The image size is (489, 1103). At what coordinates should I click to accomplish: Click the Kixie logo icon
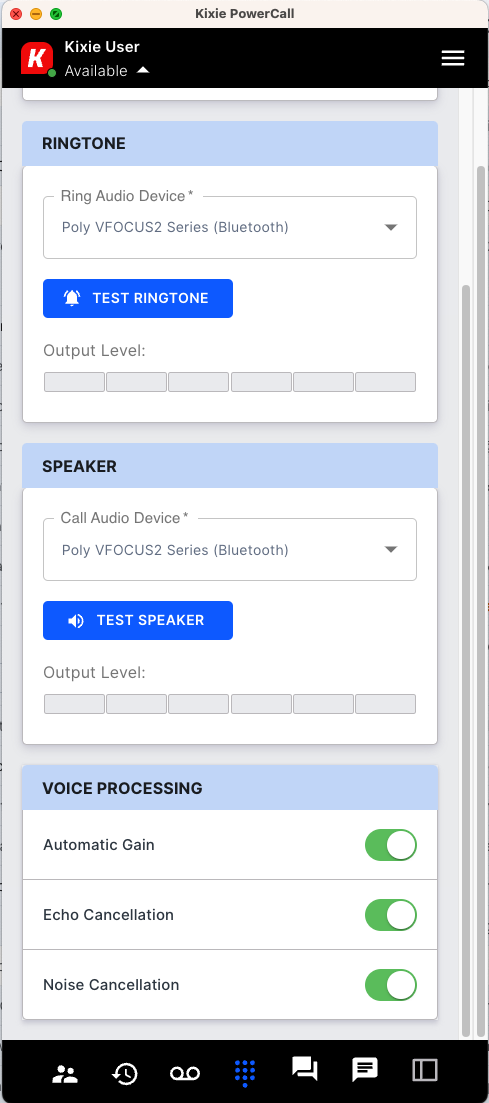[37, 58]
